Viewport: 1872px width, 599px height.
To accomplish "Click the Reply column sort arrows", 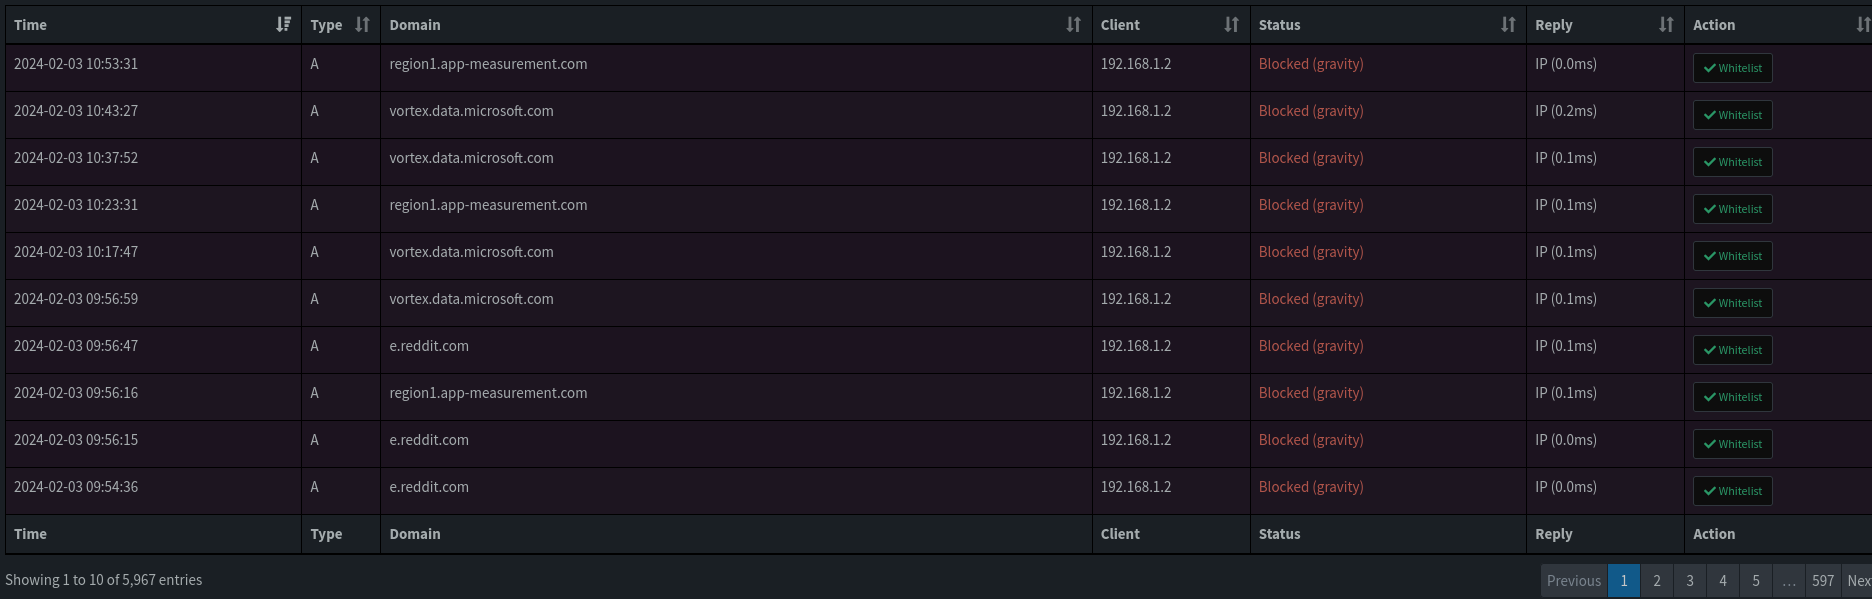I will pyautogui.click(x=1666, y=25).
